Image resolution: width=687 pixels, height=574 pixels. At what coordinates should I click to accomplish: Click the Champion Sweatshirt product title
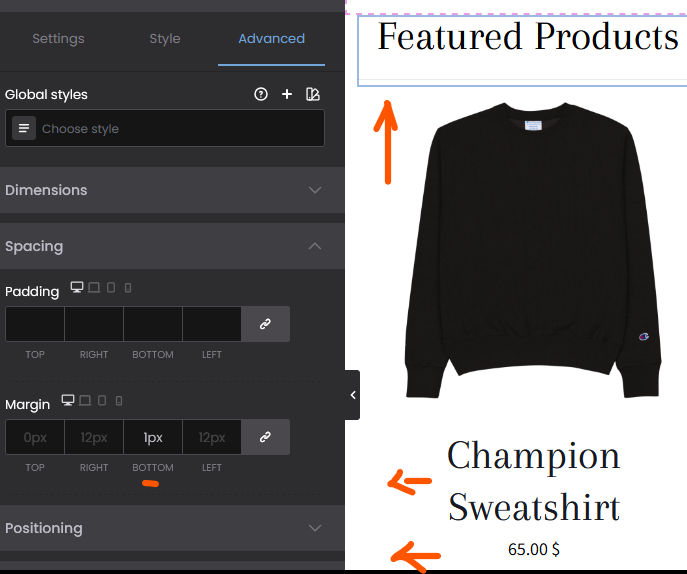(x=534, y=481)
